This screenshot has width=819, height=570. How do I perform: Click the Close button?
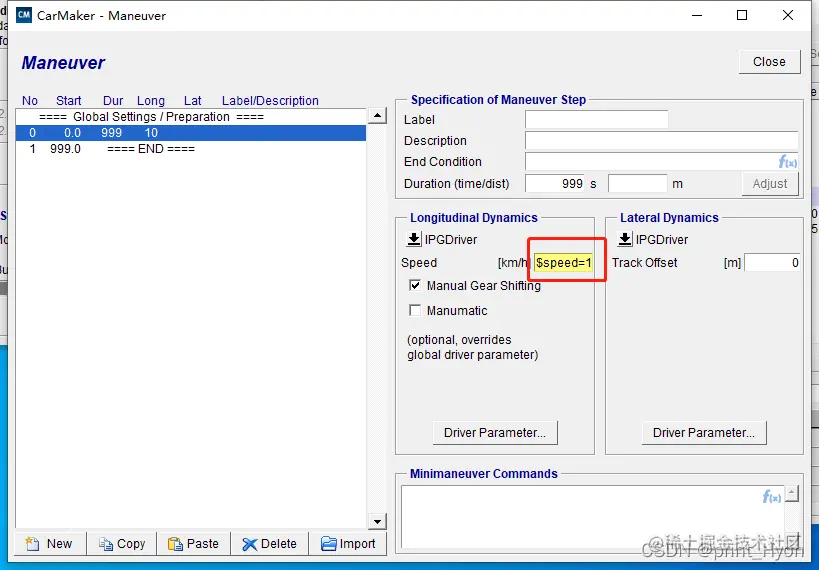pos(769,62)
